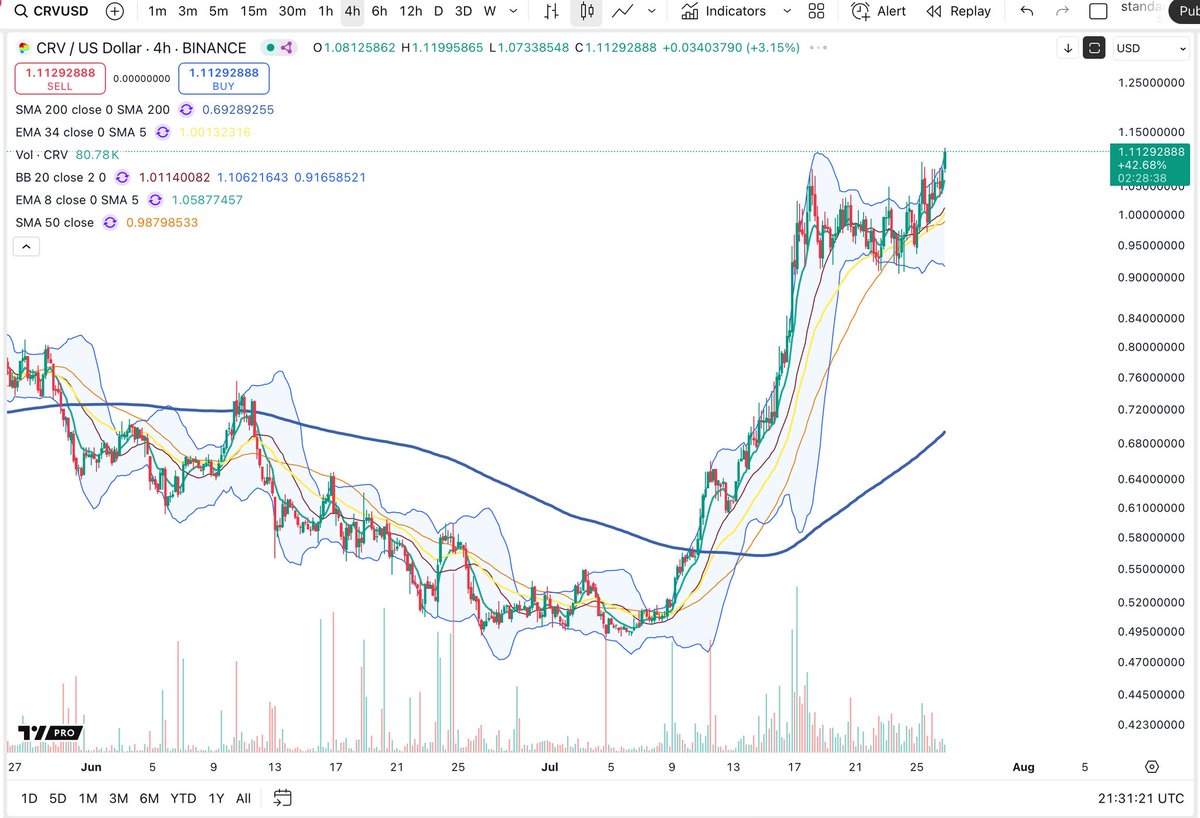Click the plus icon to compare symbols
Screen dimensions: 1200x818
click(115, 11)
